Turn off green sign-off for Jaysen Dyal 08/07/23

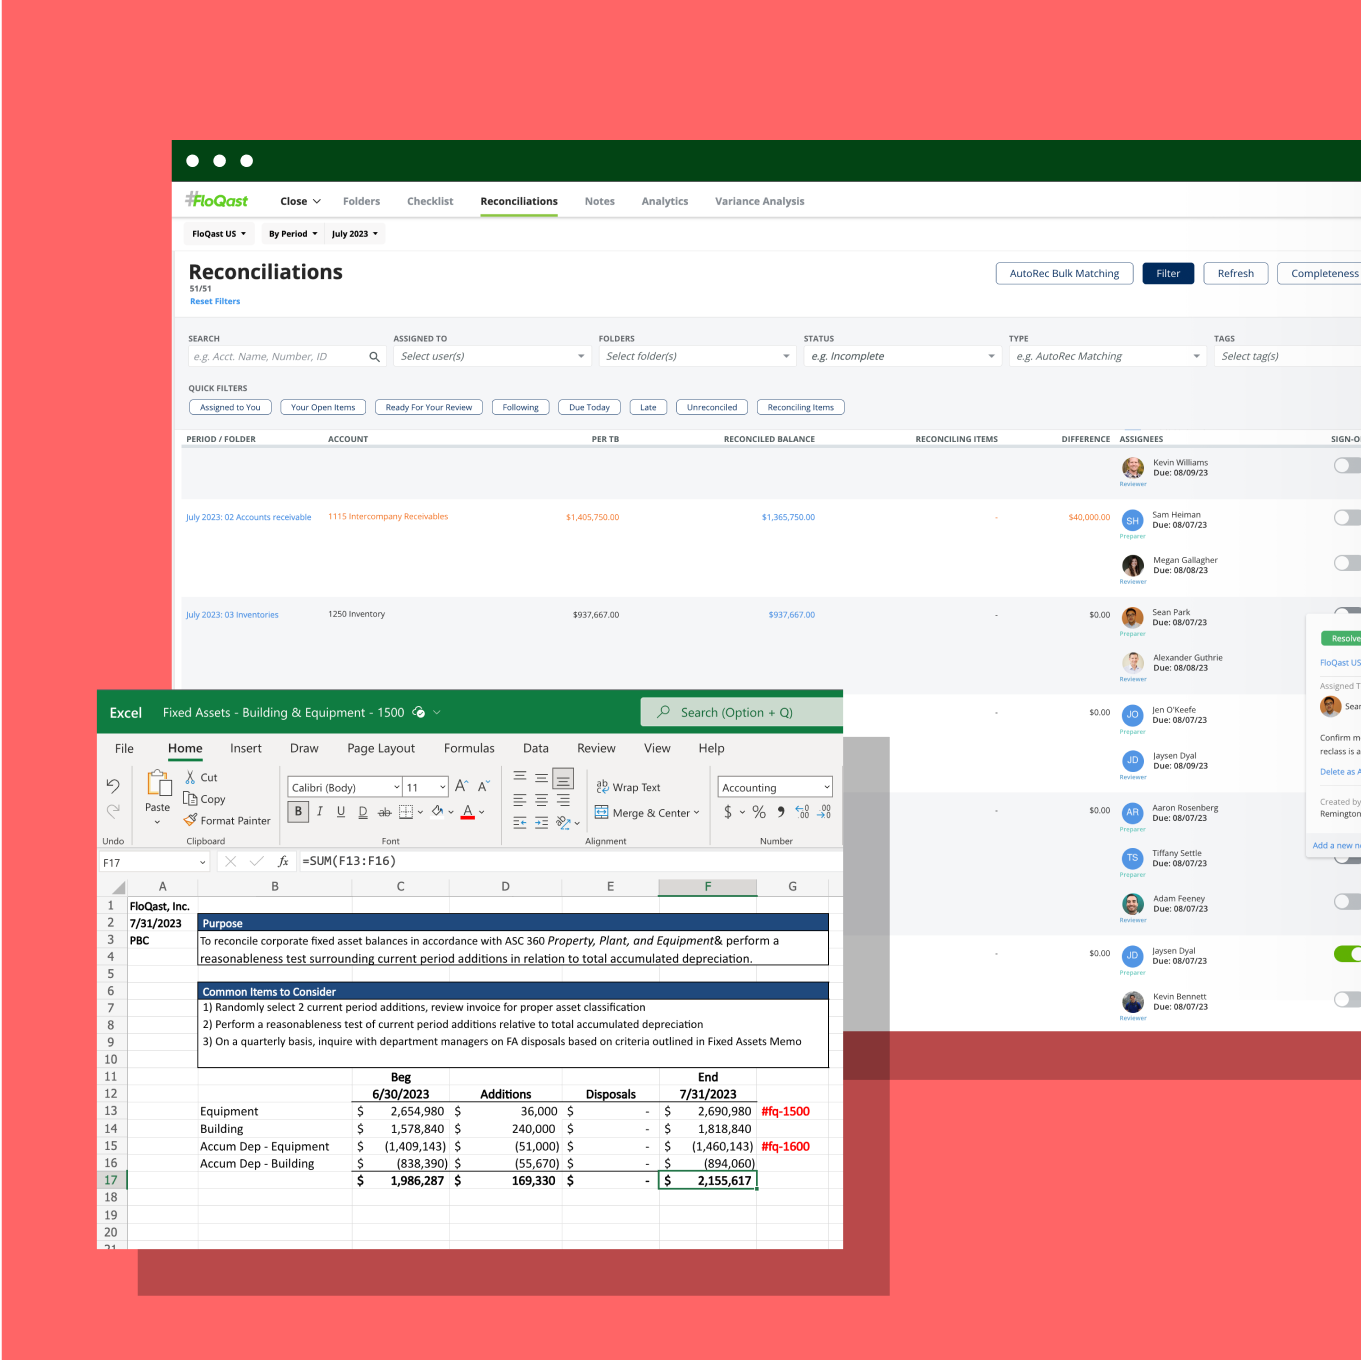(1347, 954)
